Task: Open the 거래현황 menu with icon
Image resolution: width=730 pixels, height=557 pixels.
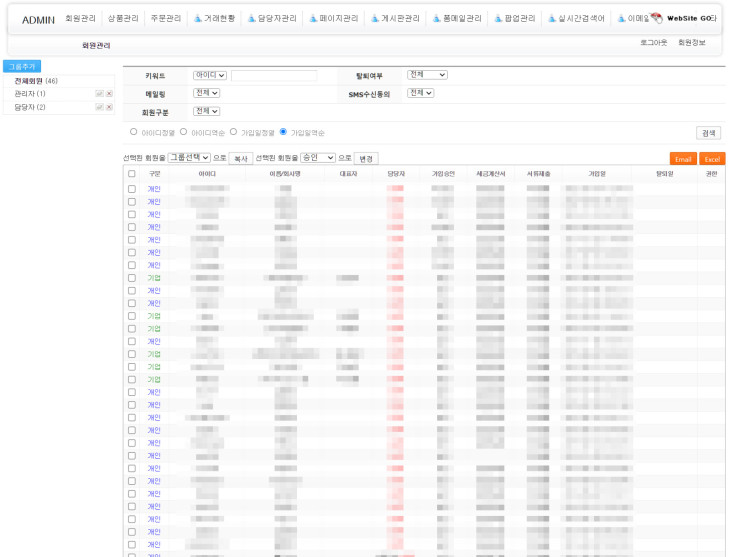Action: (x=214, y=18)
